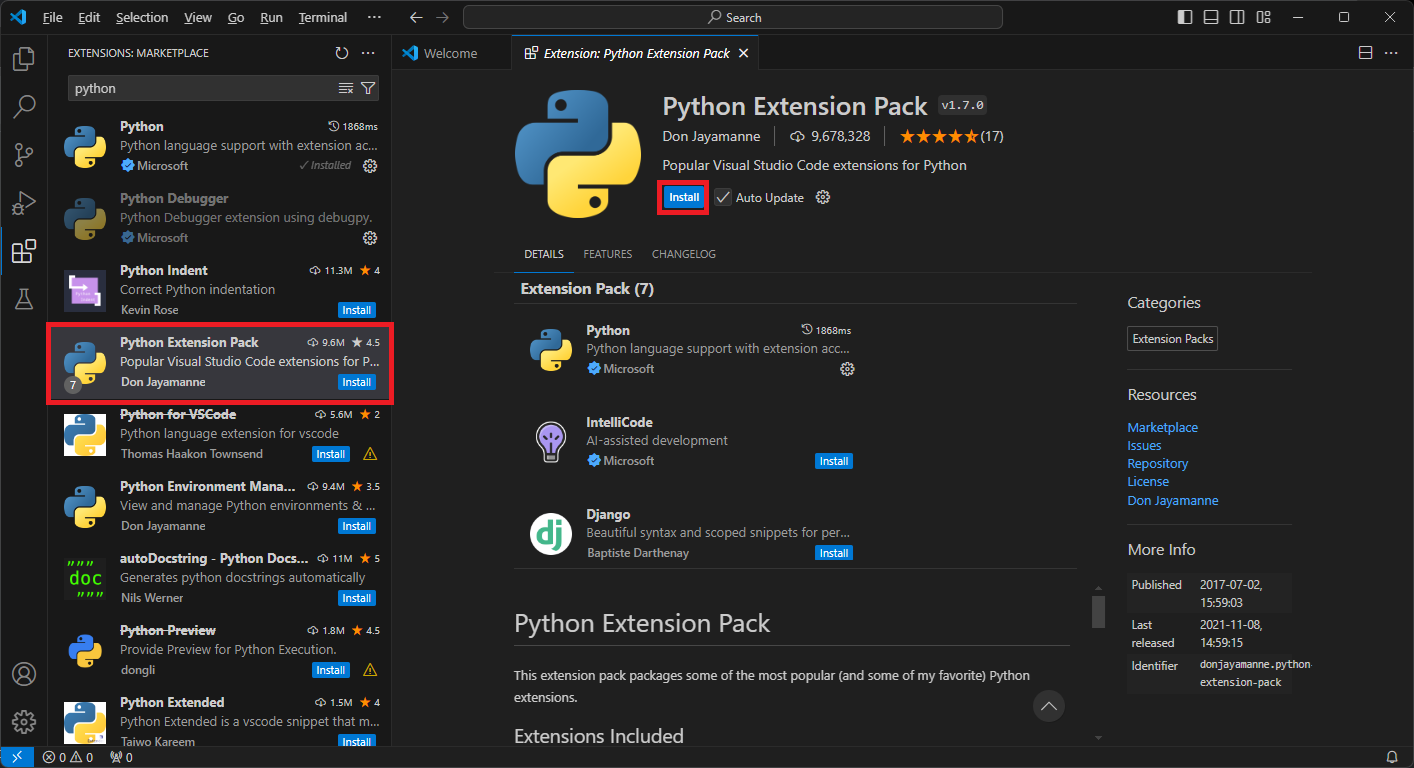Install Django from pack list
This screenshot has height=768, width=1414.
(x=834, y=553)
